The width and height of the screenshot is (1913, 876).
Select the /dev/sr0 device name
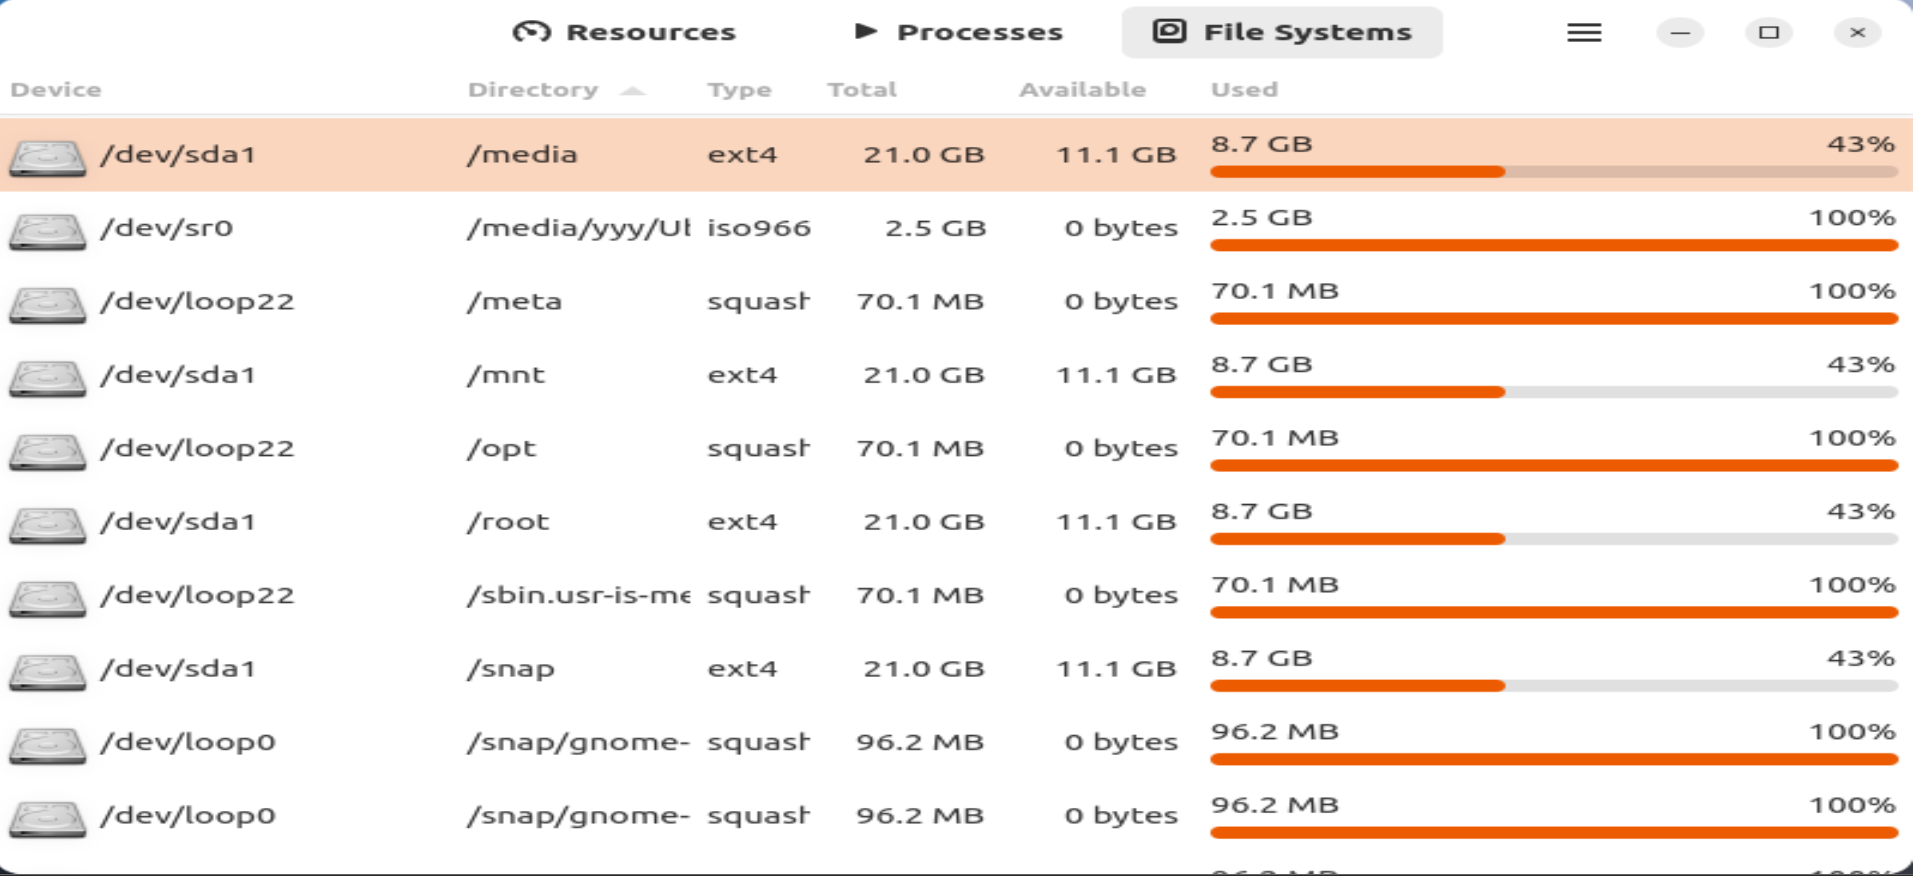pos(166,228)
